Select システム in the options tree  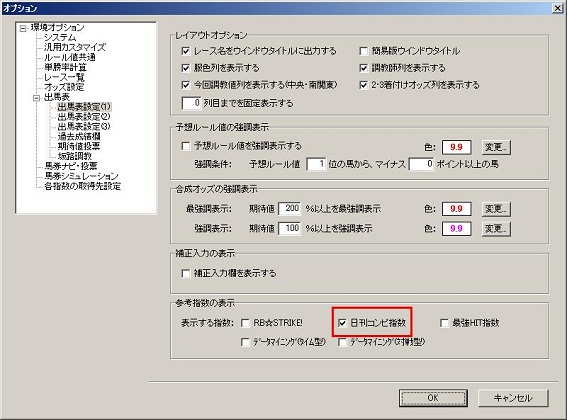coord(60,37)
